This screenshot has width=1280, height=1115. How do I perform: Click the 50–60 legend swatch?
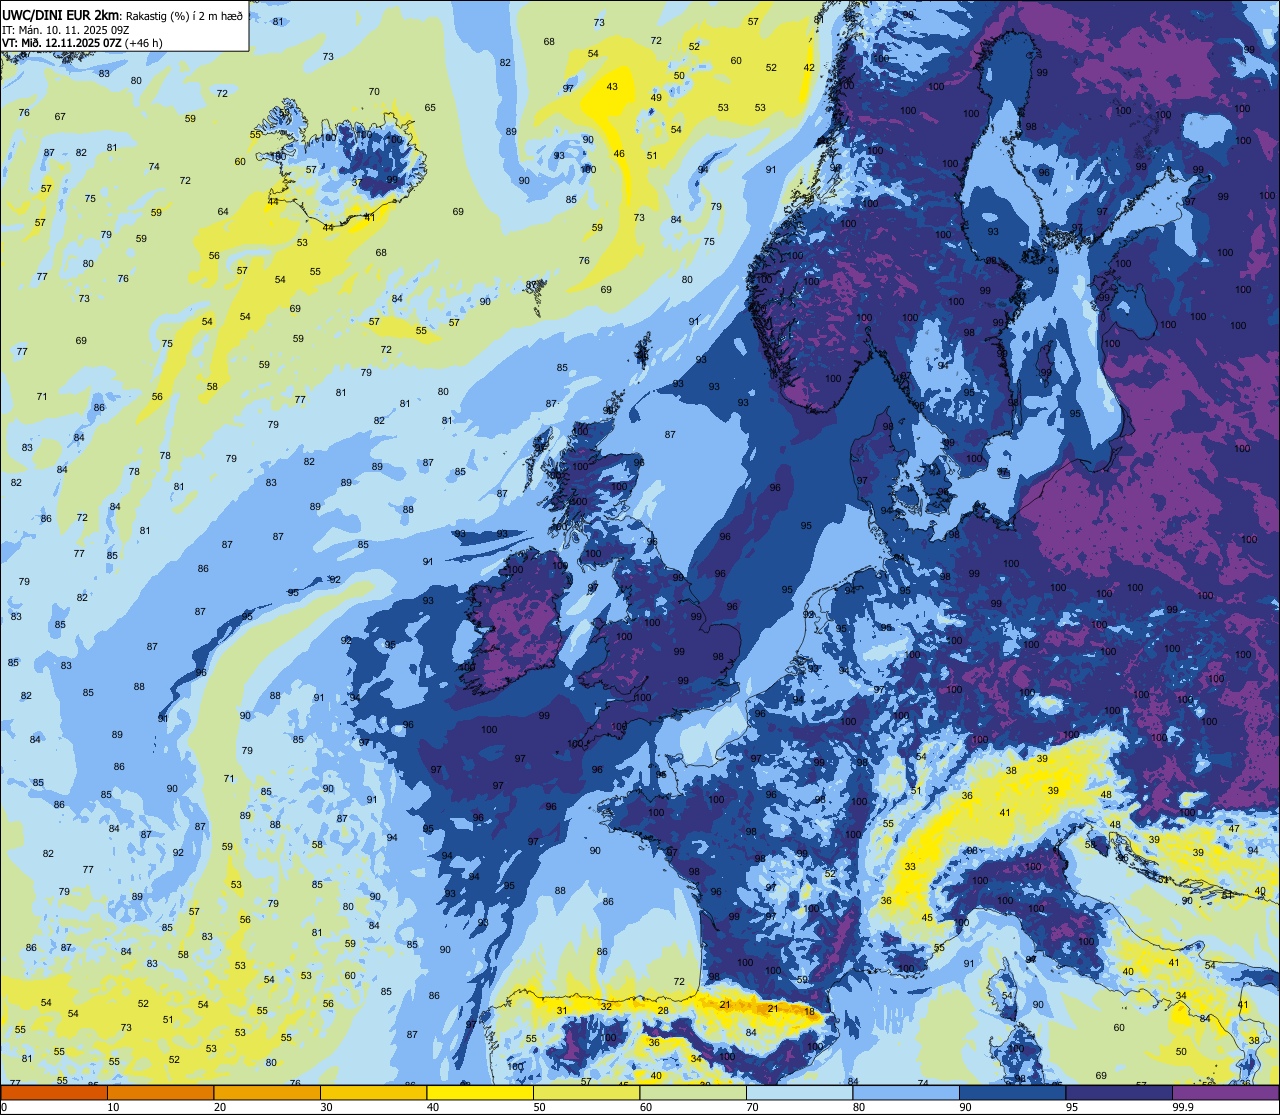click(586, 1093)
